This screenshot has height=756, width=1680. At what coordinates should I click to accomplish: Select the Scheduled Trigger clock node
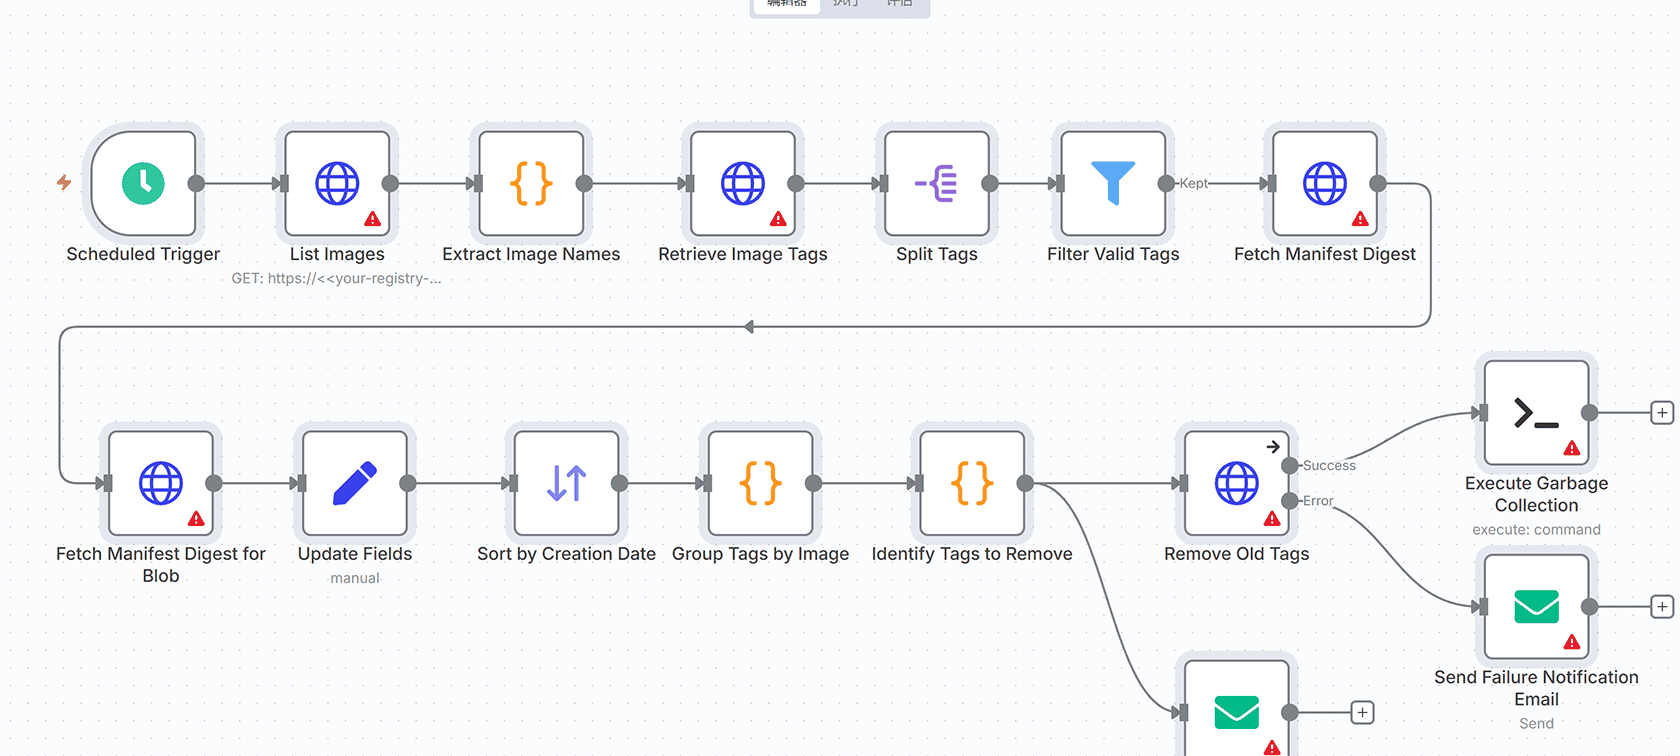coord(143,183)
